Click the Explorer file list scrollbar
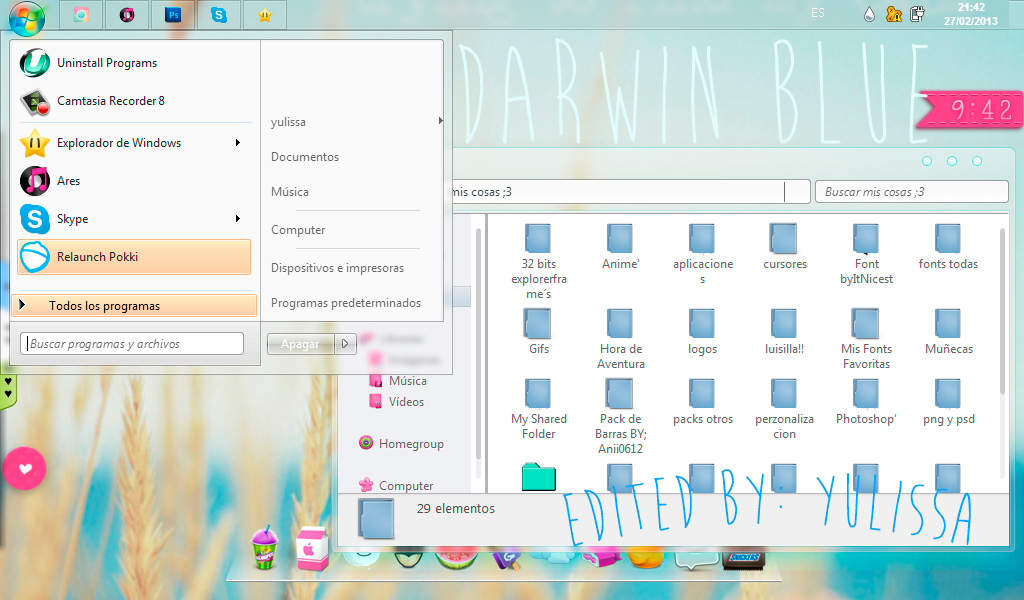Screen dimensions: 1024x600 pos(1004,310)
